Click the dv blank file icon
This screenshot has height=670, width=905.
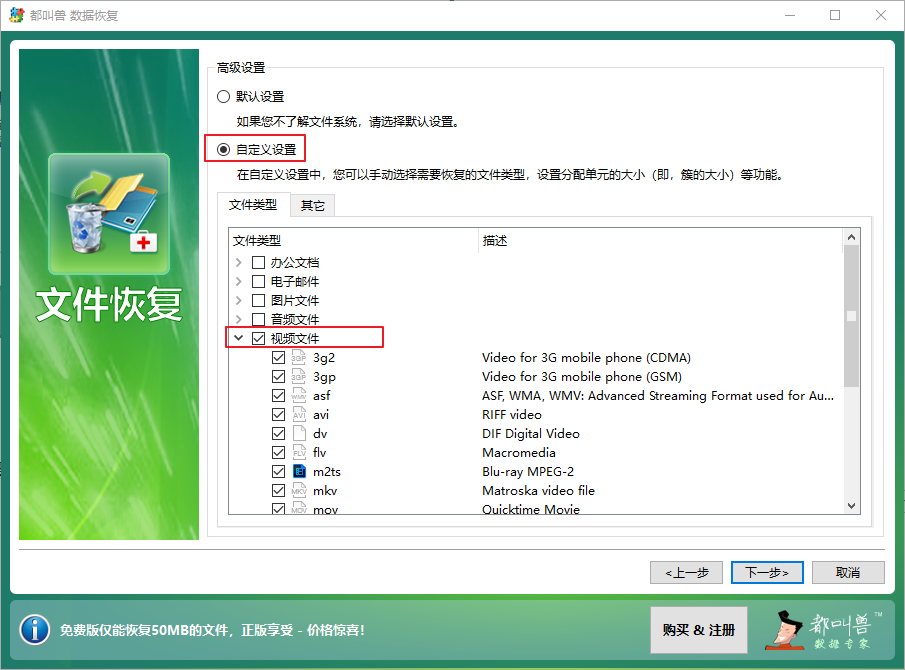pyautogui.click(x=298, y=433)
